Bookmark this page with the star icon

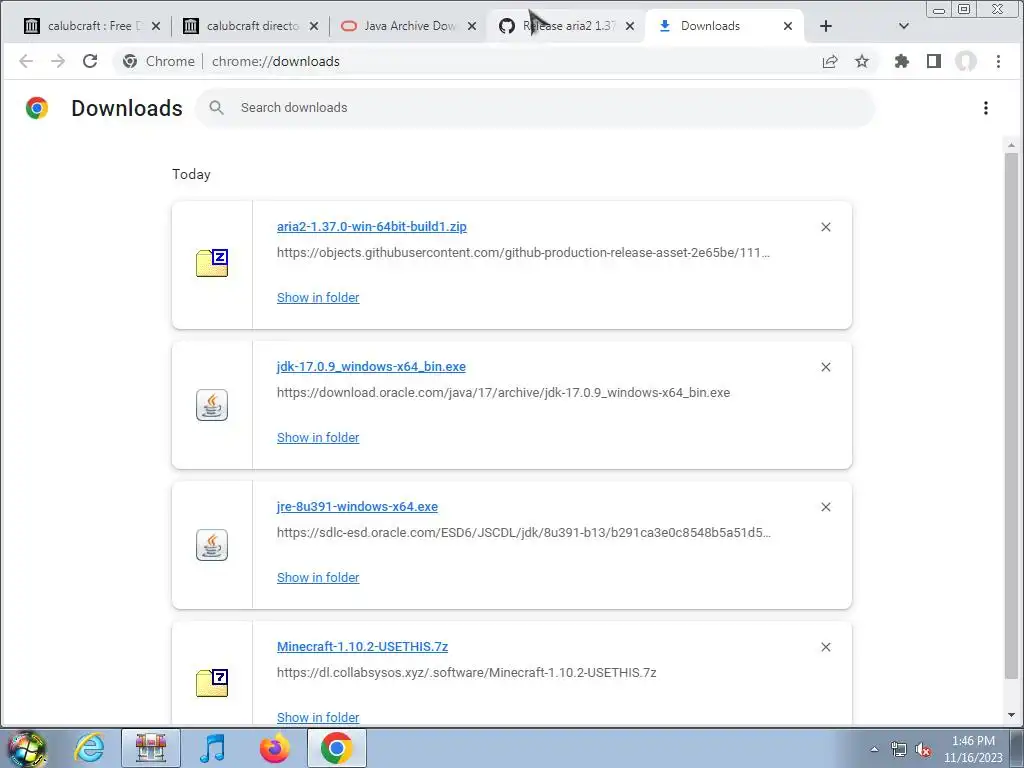pos(862,61)
